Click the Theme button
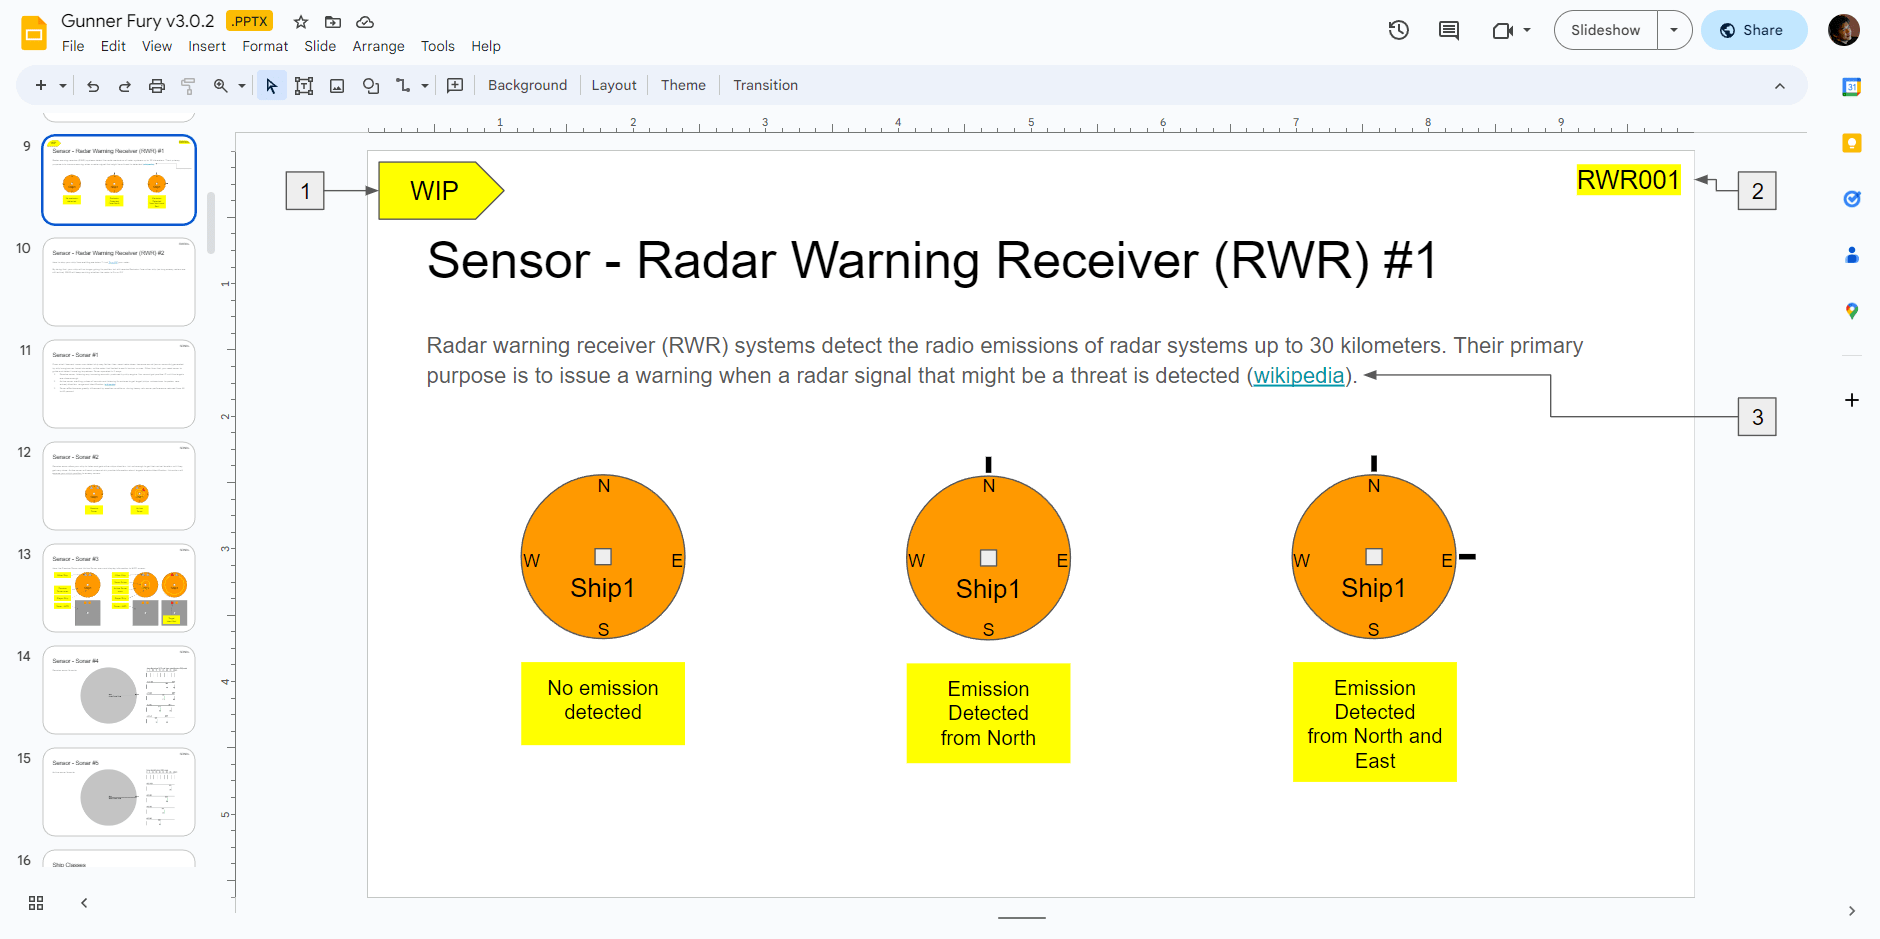Viewport: 1880px width, 939px height. [683, 86]
